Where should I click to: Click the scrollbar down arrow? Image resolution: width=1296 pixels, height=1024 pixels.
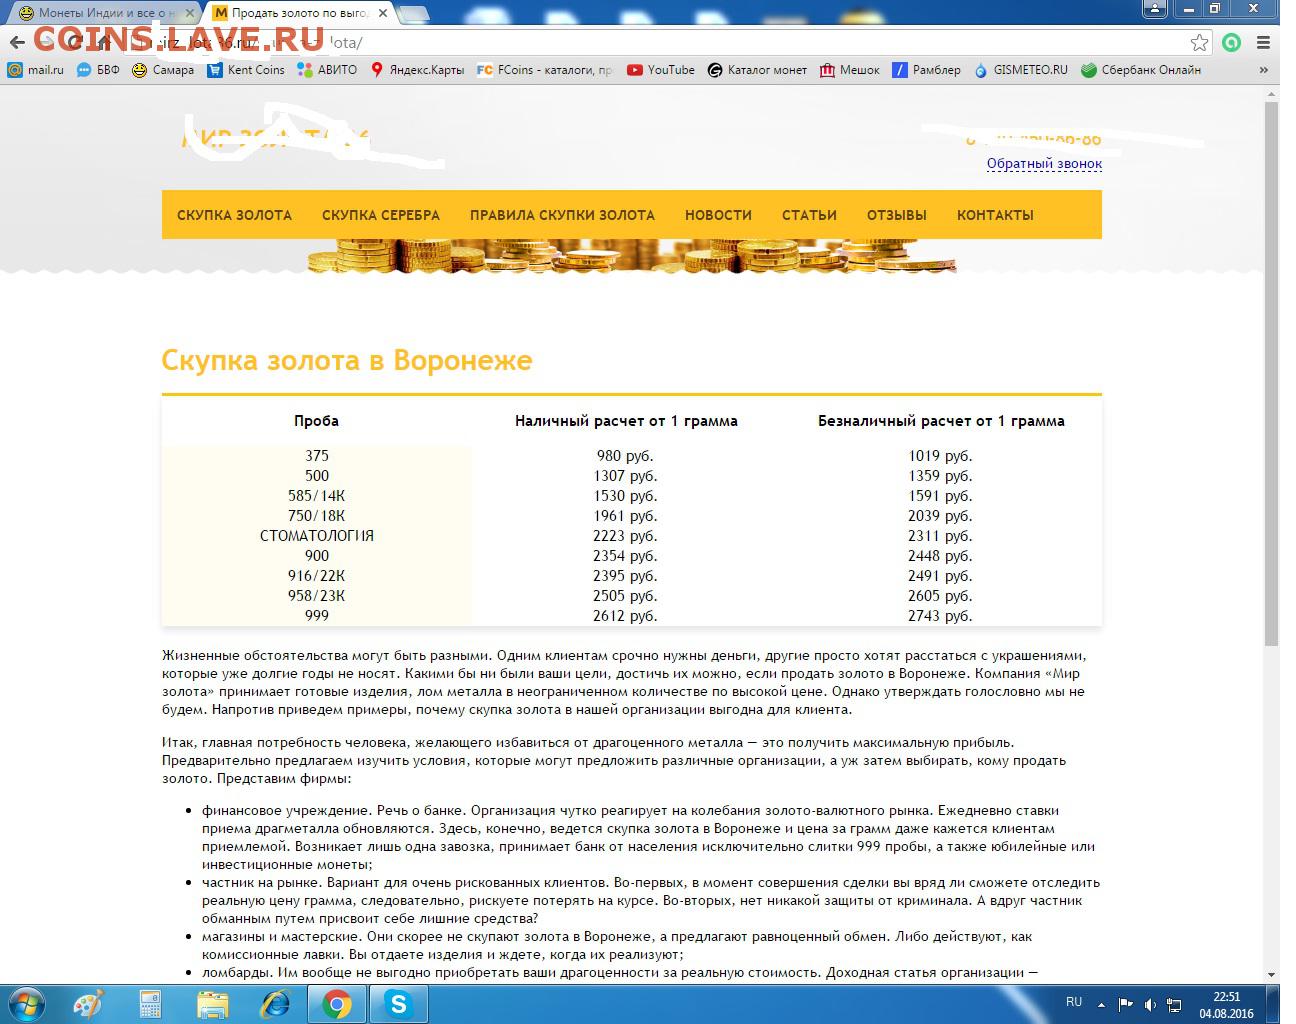tap(1271, 974)
